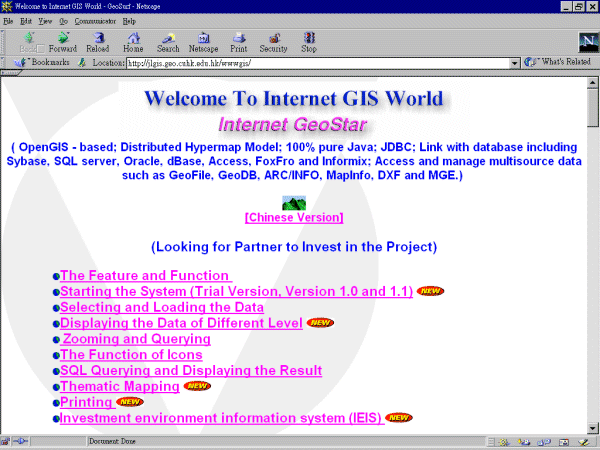
Task: Collapse the navigation toolbar grip handle
Action: pos(3,42)
